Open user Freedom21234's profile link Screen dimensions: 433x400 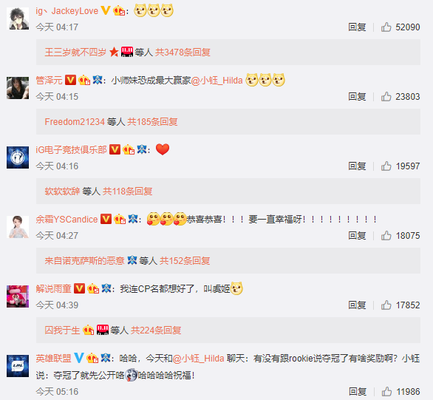(75, 122)
